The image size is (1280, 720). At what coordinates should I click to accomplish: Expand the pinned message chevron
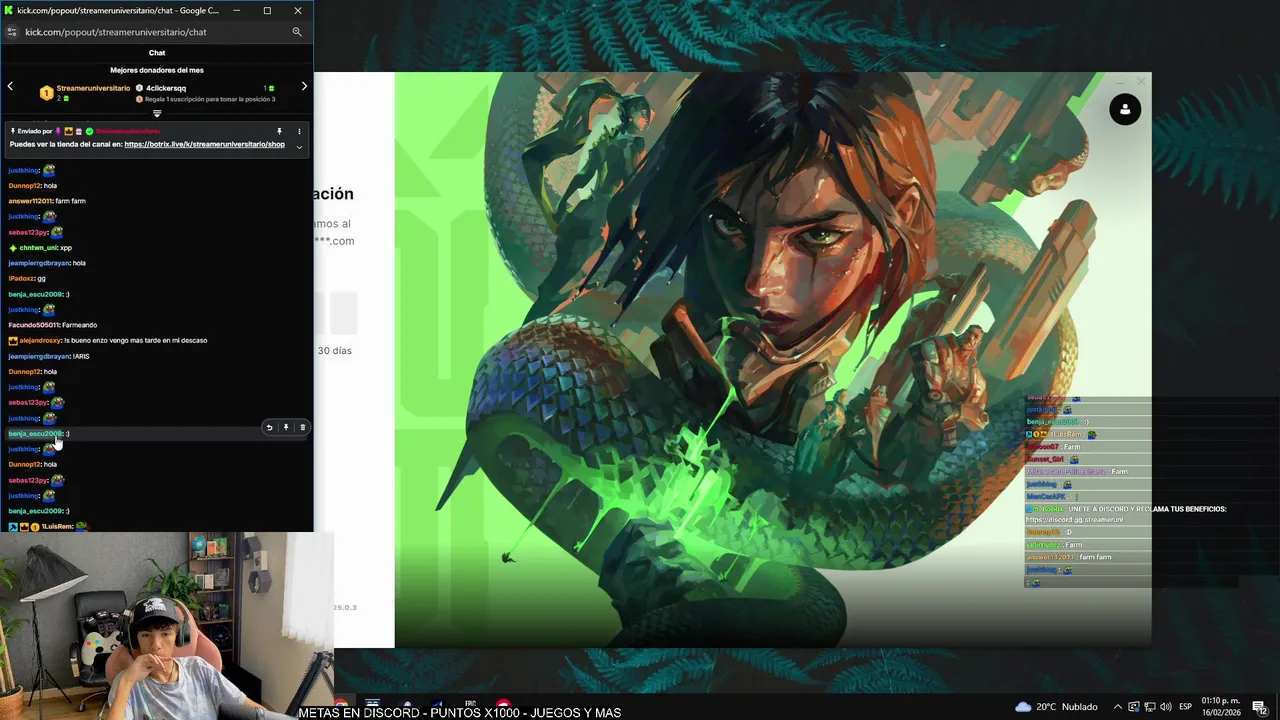point(299,147)
